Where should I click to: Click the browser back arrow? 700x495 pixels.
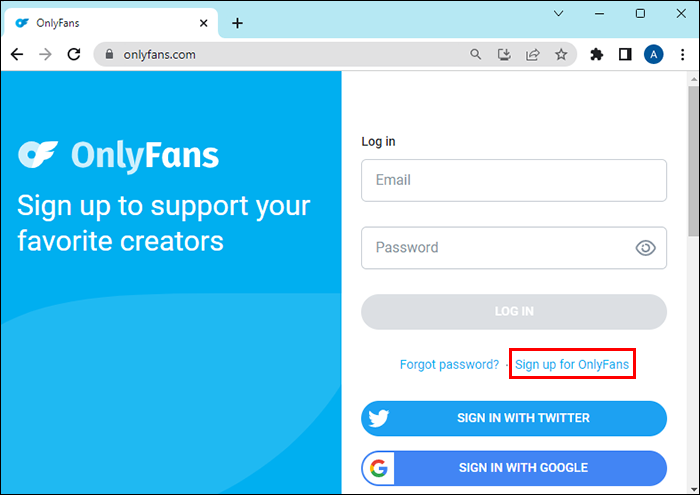[x=17, y=55]
